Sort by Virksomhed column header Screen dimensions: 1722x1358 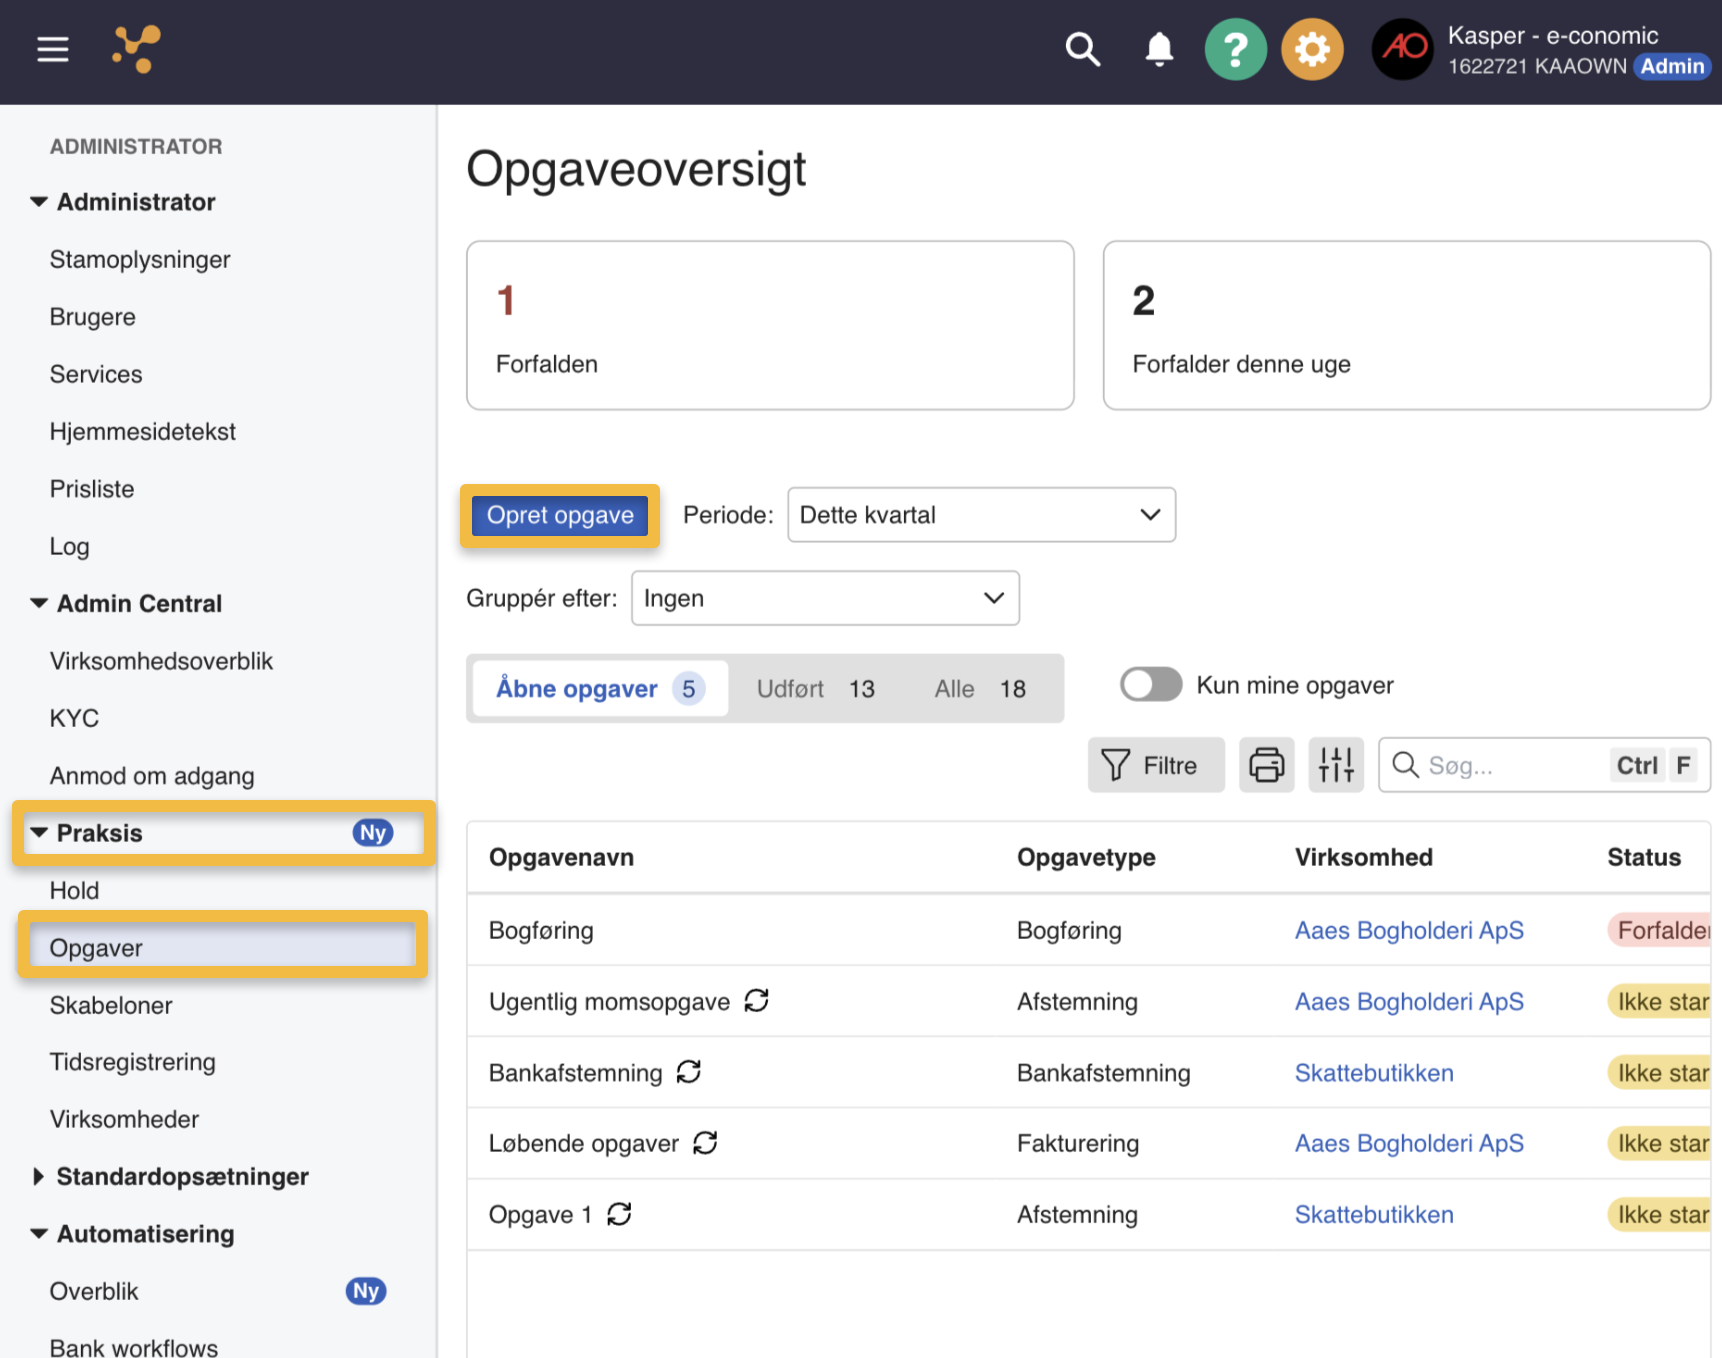1364,857
